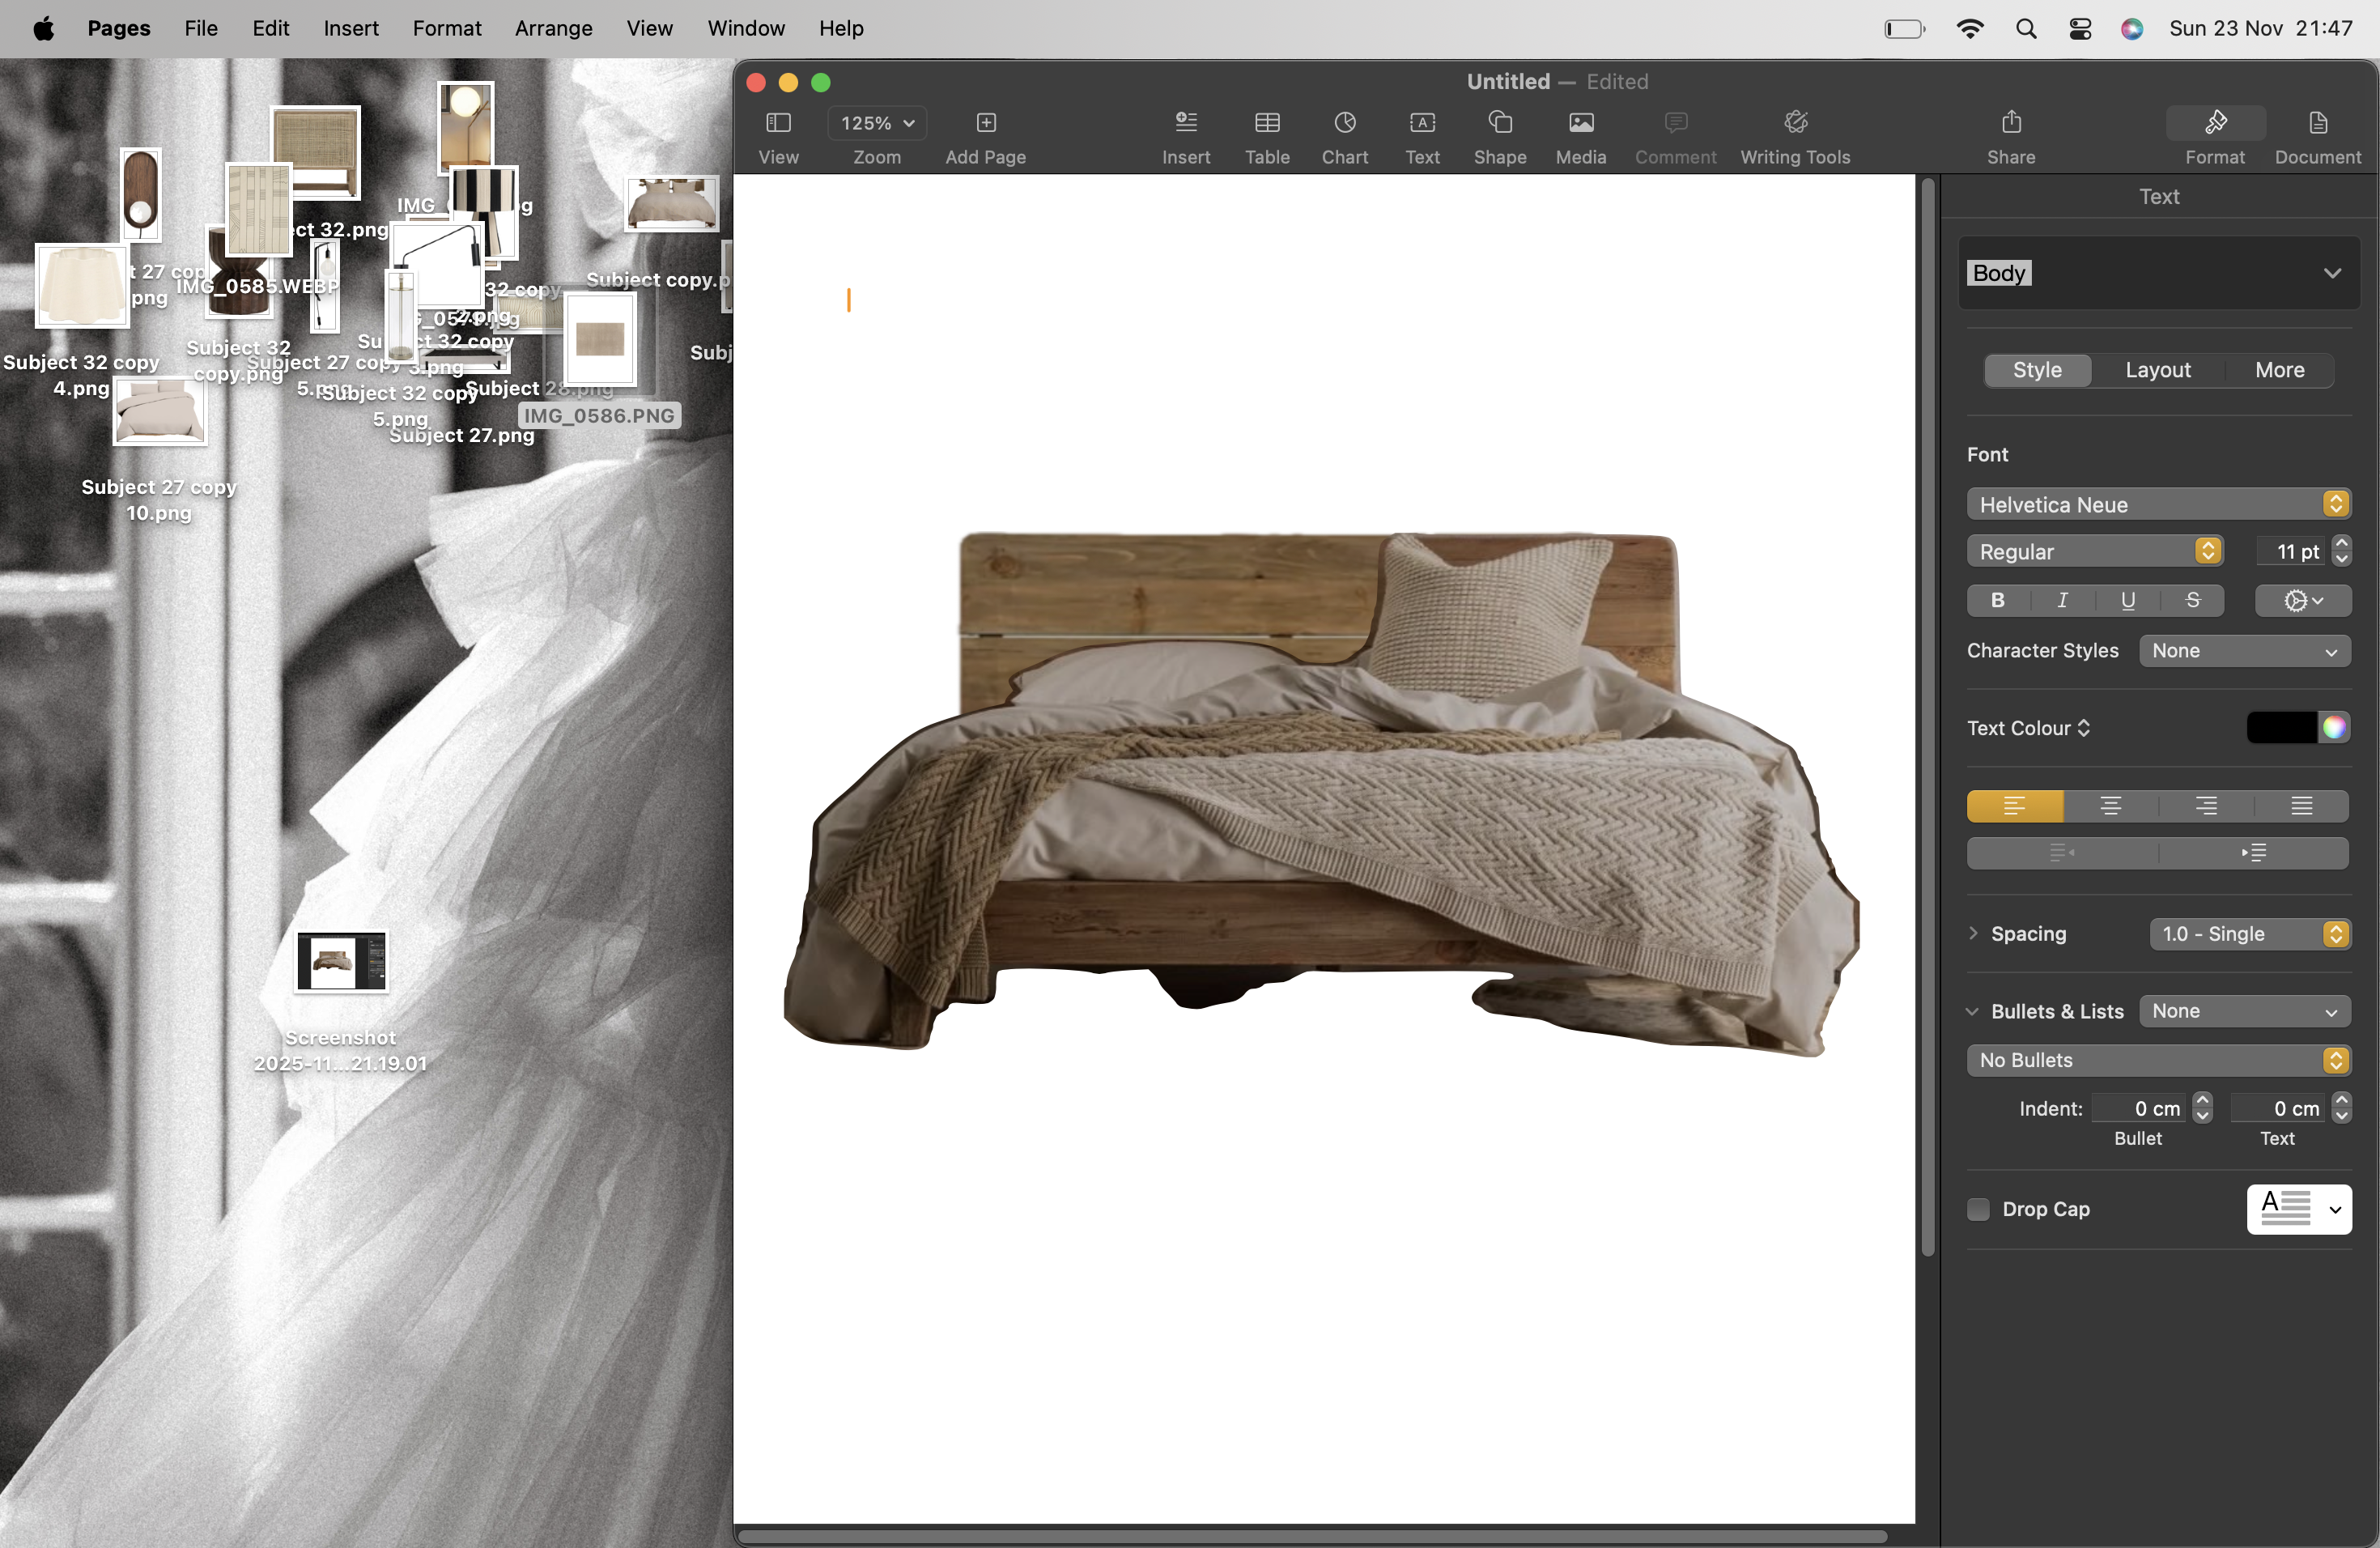Expand the Spacing disclosure triangle

pyautogui.click(x=1973, y=933)
